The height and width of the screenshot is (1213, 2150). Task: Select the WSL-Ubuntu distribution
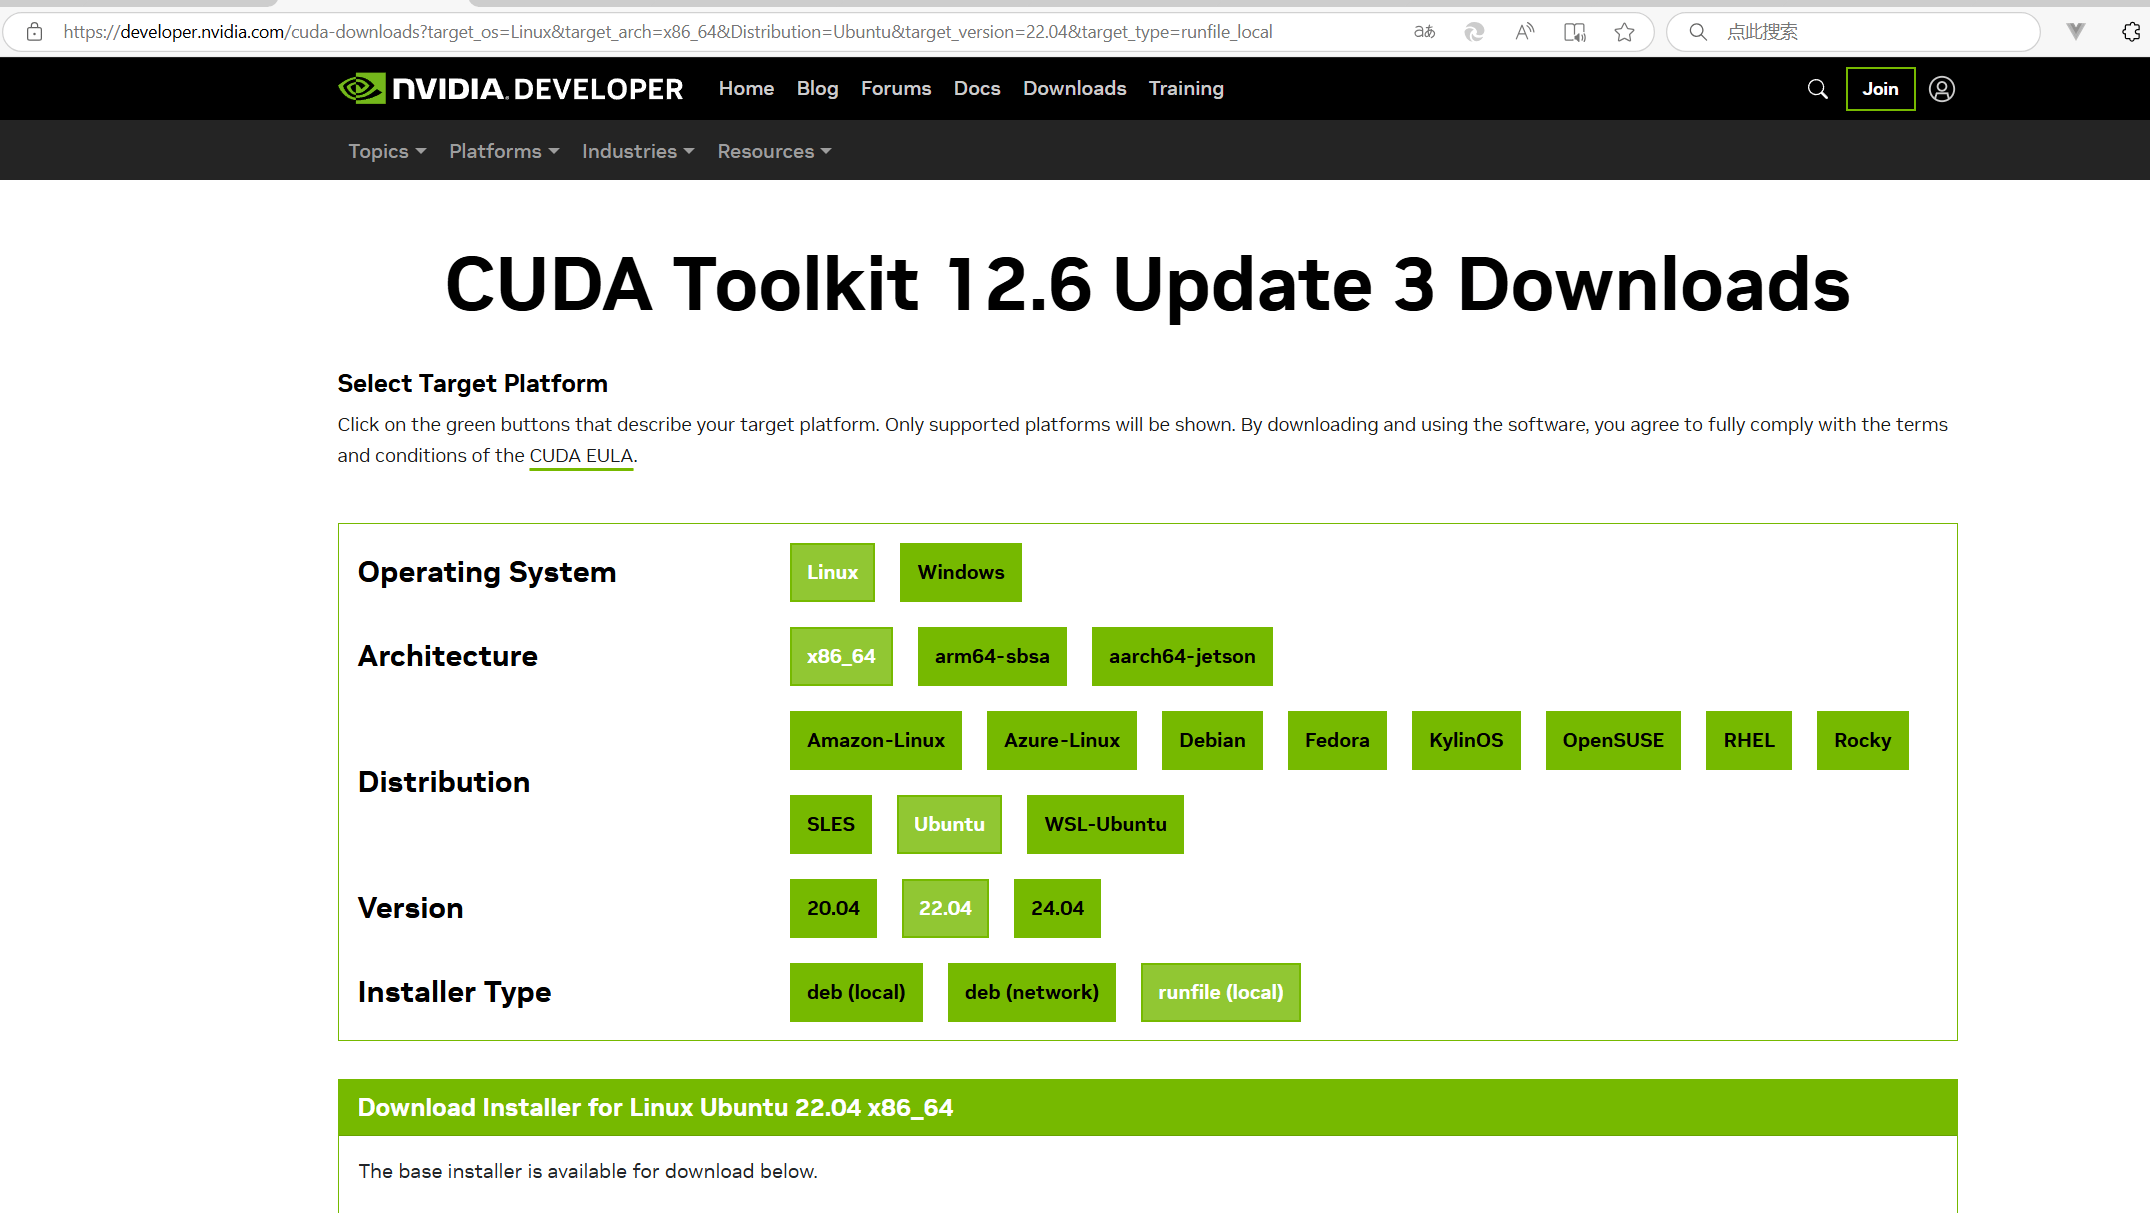1105,824
